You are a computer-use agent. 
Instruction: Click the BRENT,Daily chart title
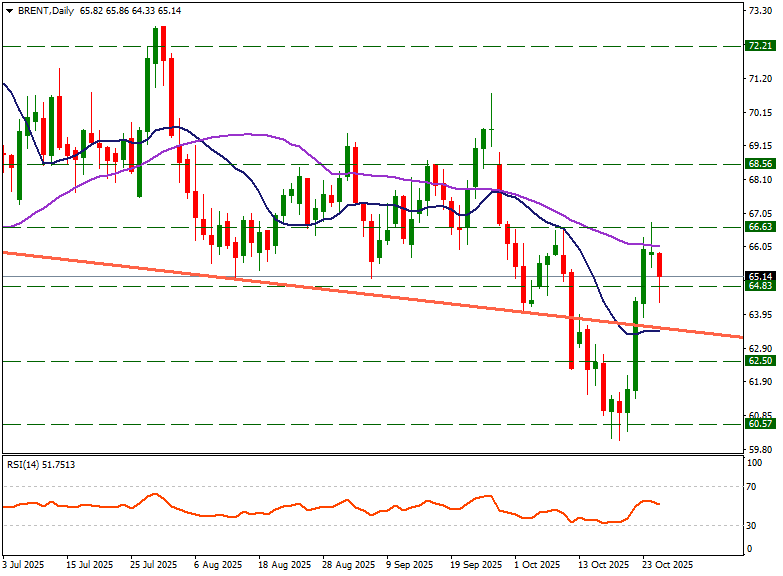point(45,10)
